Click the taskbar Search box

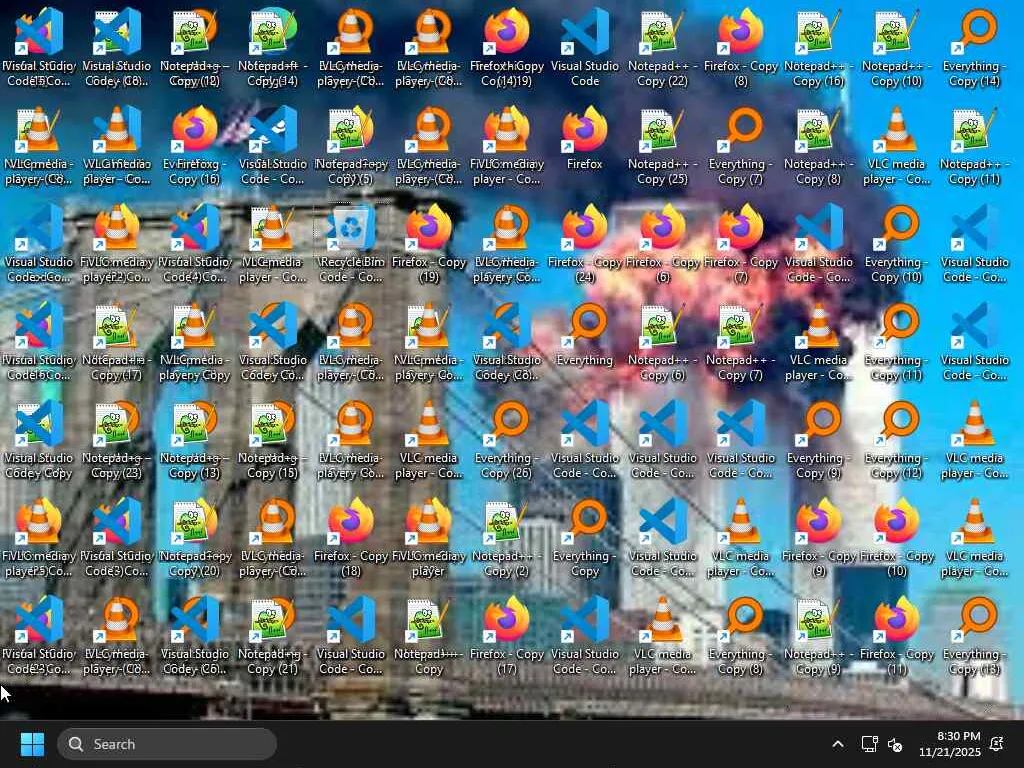point(167,744)
